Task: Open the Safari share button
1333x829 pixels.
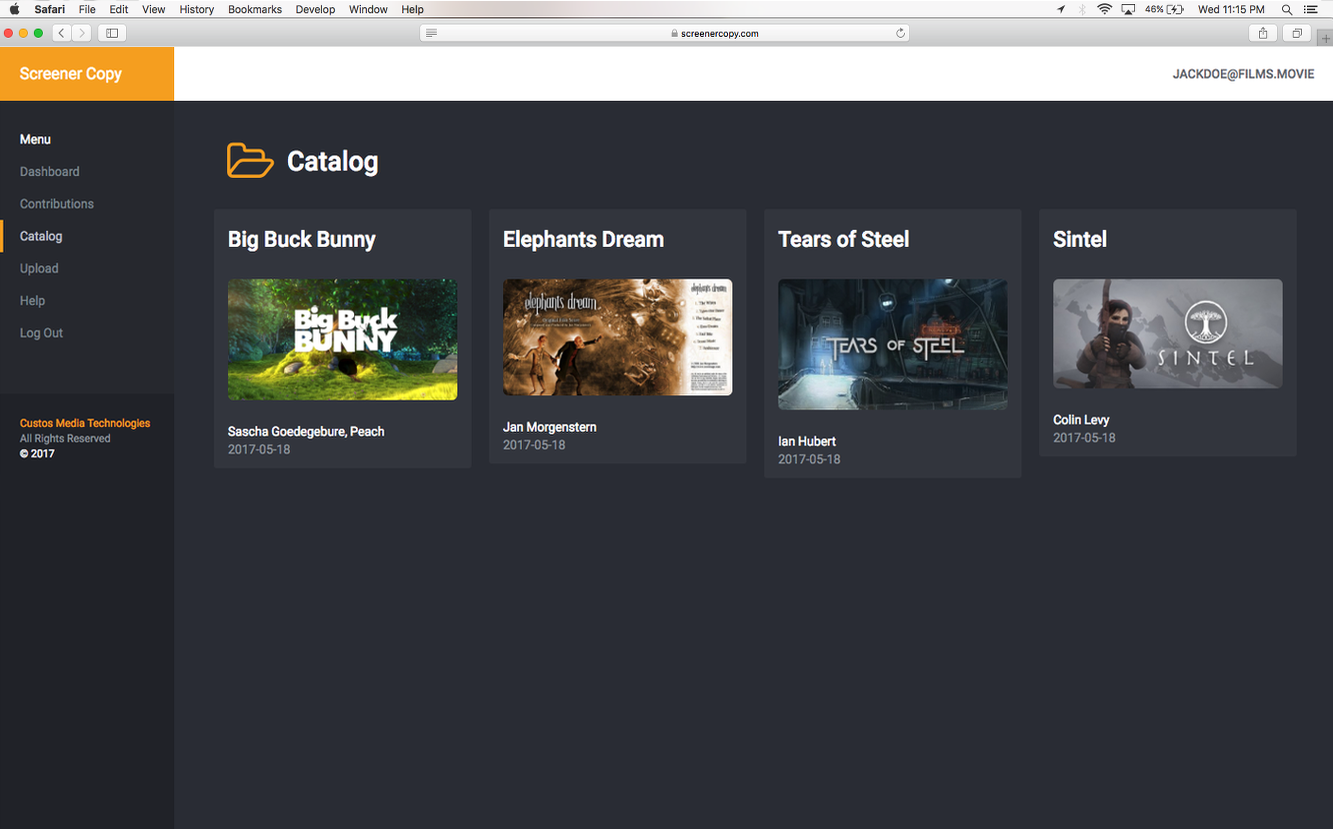Action: tap(1263, 33)
